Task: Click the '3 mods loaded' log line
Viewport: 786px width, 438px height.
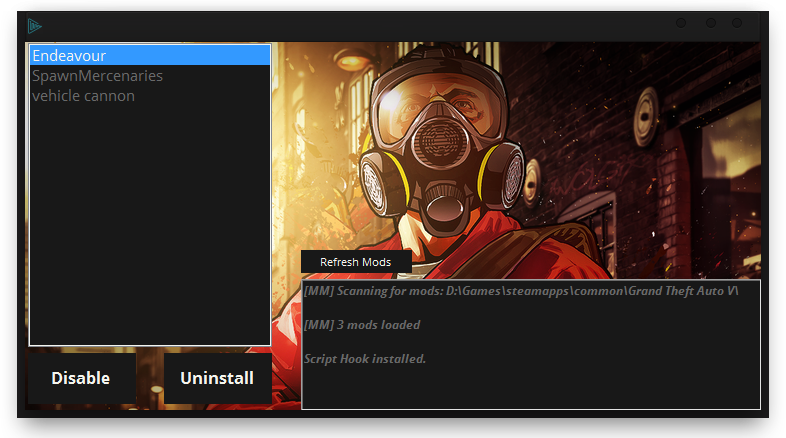Action: (x=362, y=325)
